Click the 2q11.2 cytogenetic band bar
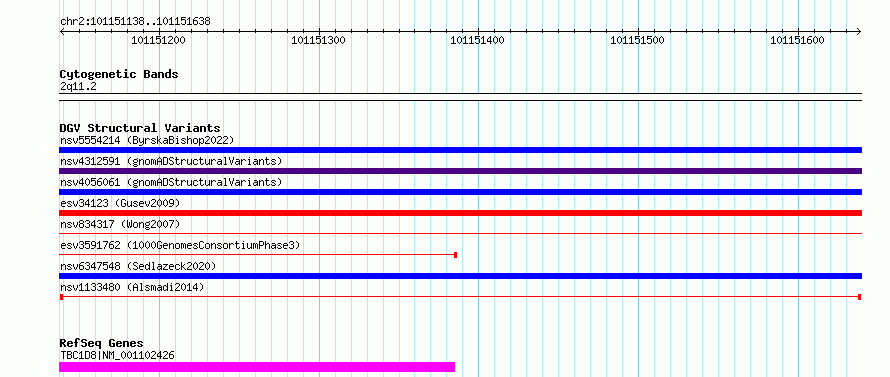 click(x=460, y=97)
